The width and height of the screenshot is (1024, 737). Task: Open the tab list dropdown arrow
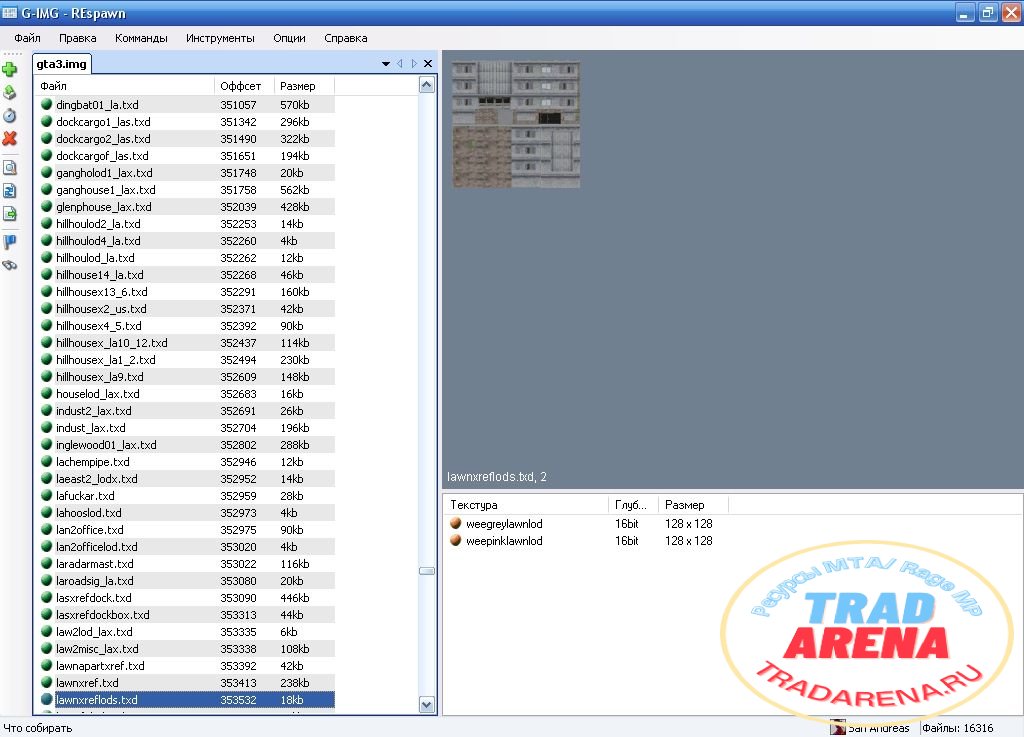pos(385,63)
